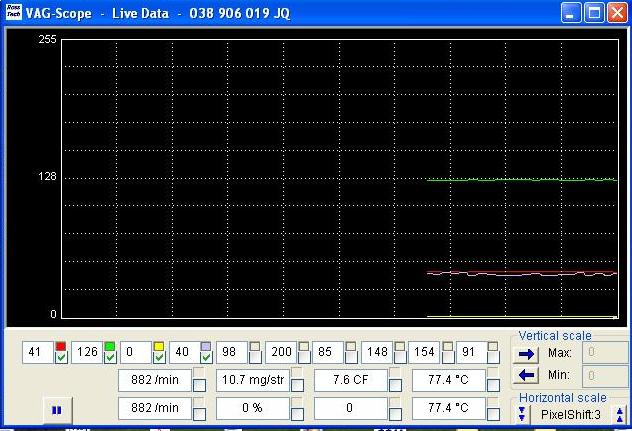
Task: Click the left arrow next to Min
Action: pyautogui.click(x=526, y=375)
